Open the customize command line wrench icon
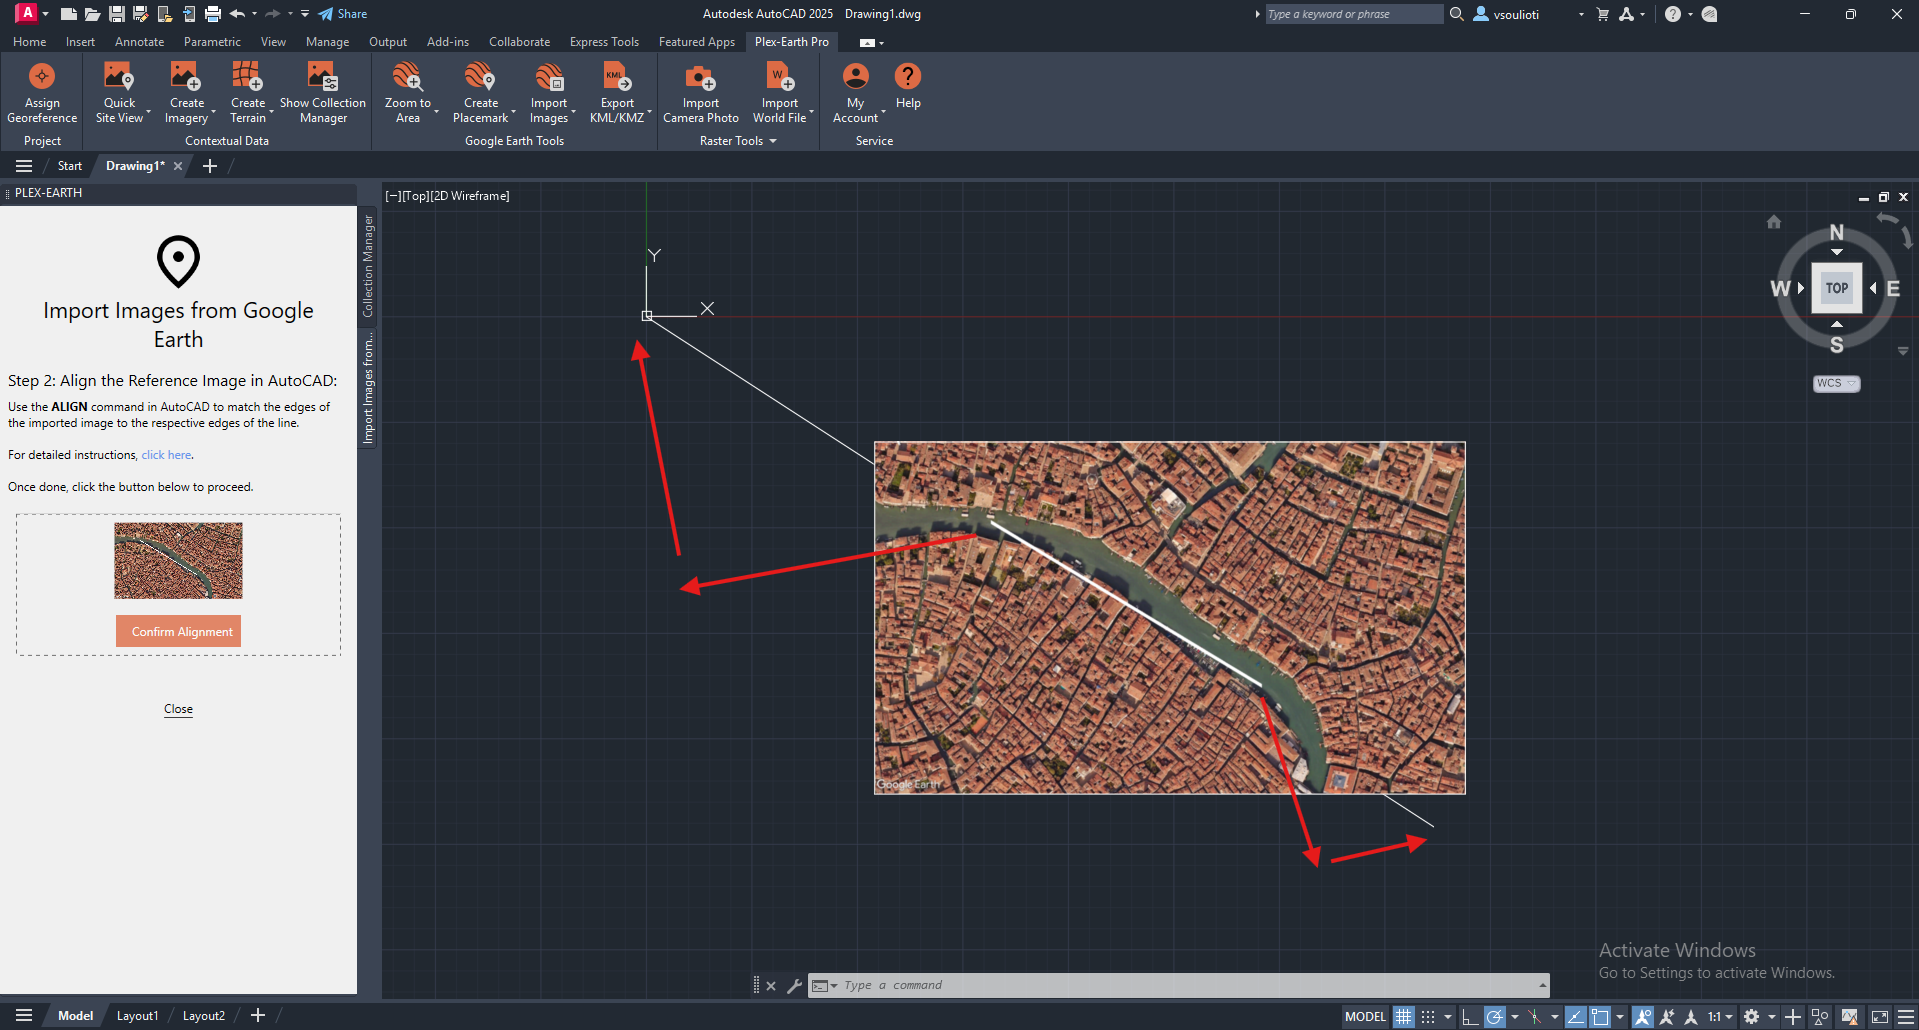 (x=794, y=986)
